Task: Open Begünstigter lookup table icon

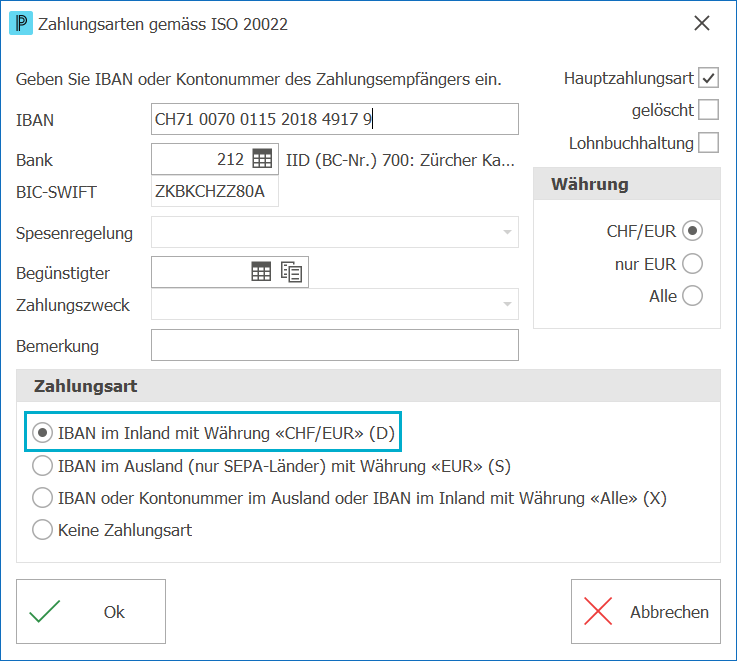Action: (x=261, y=272)
